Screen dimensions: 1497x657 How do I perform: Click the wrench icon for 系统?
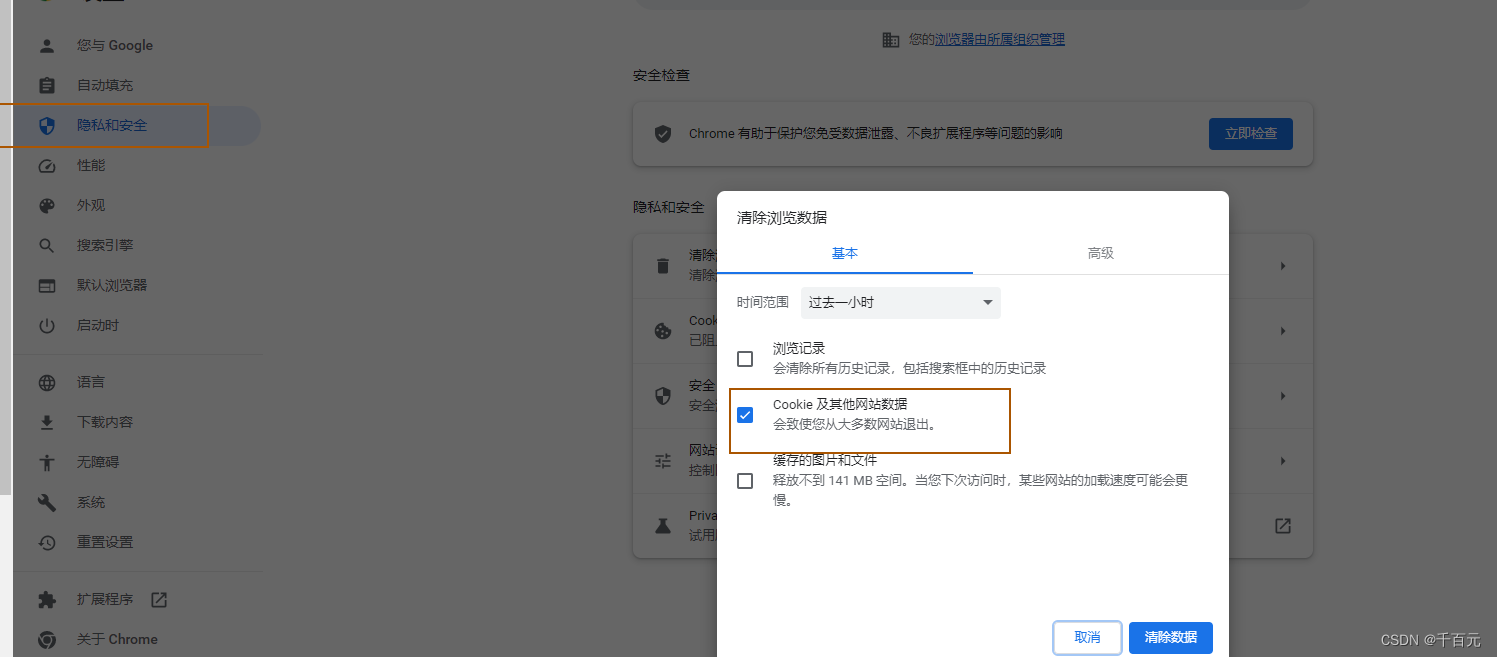tap(47, 502)
